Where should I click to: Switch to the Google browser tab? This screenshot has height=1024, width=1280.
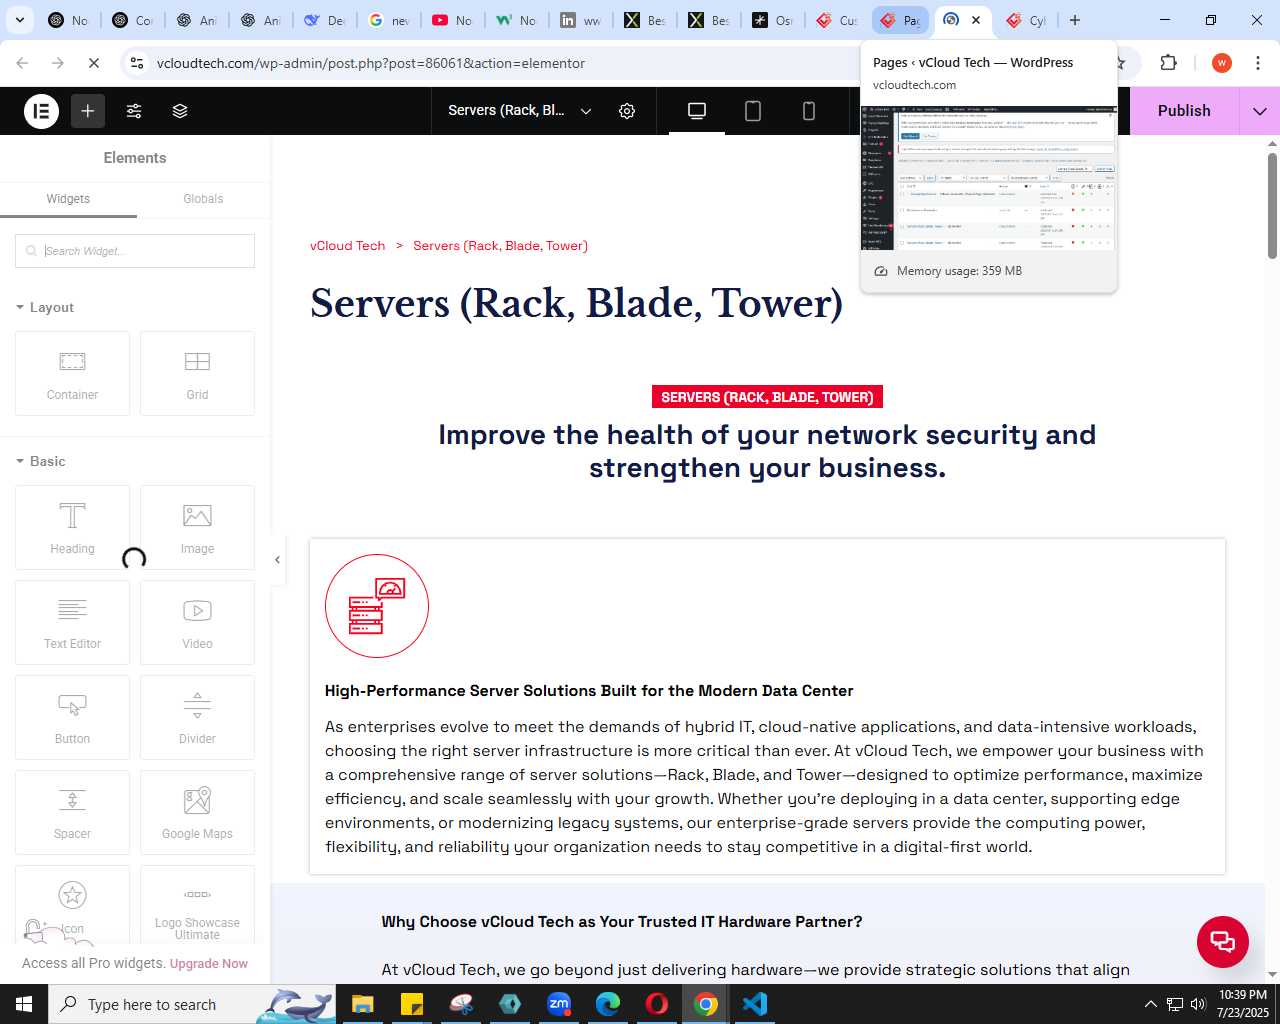[388, 20]
